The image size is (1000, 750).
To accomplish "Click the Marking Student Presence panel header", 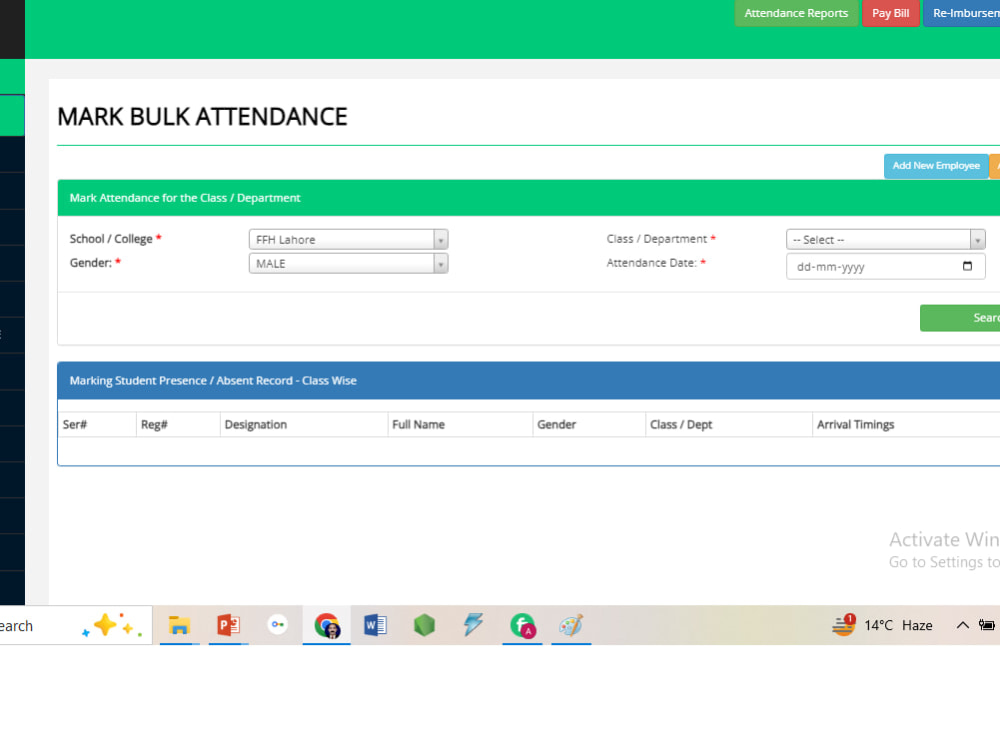I will 529,381.
